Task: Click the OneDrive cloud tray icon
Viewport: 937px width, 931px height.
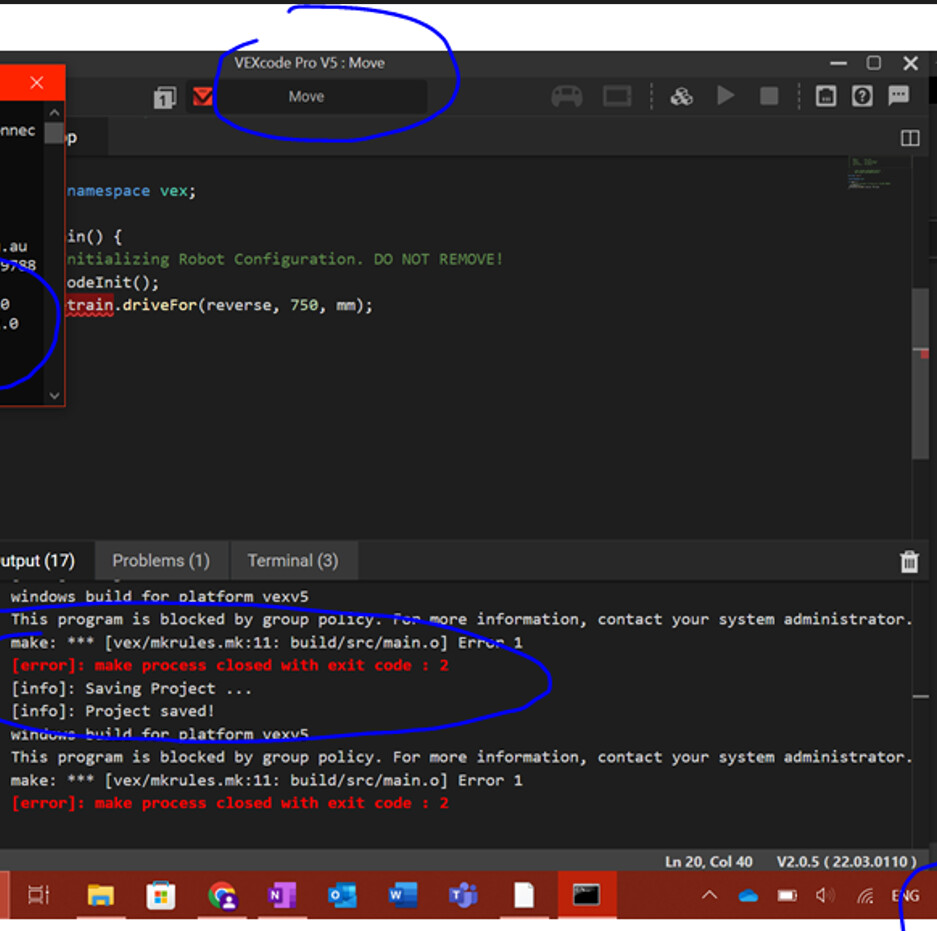Action: [748, 896]
